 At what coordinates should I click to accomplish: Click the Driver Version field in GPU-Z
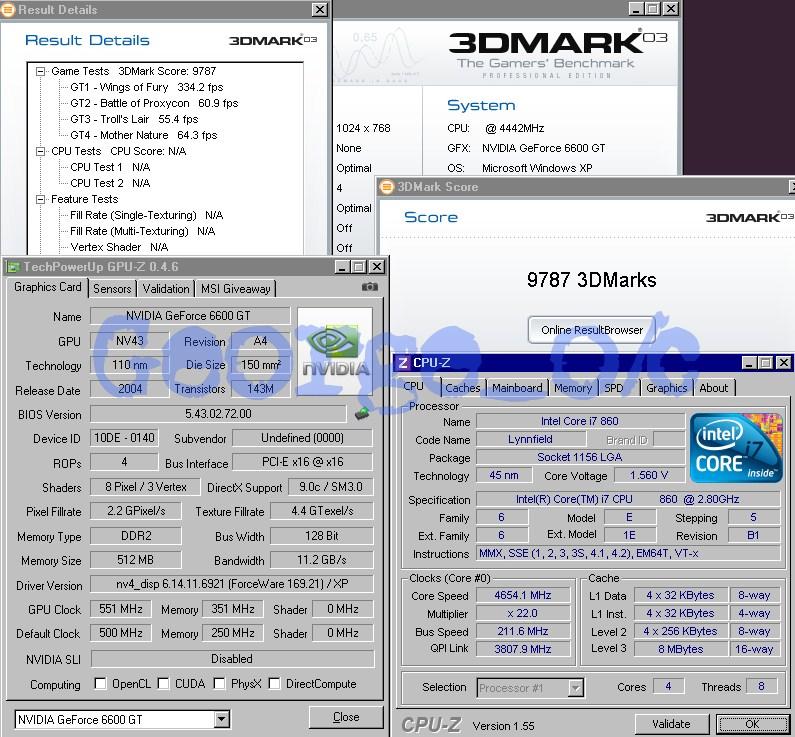(232, 583)
